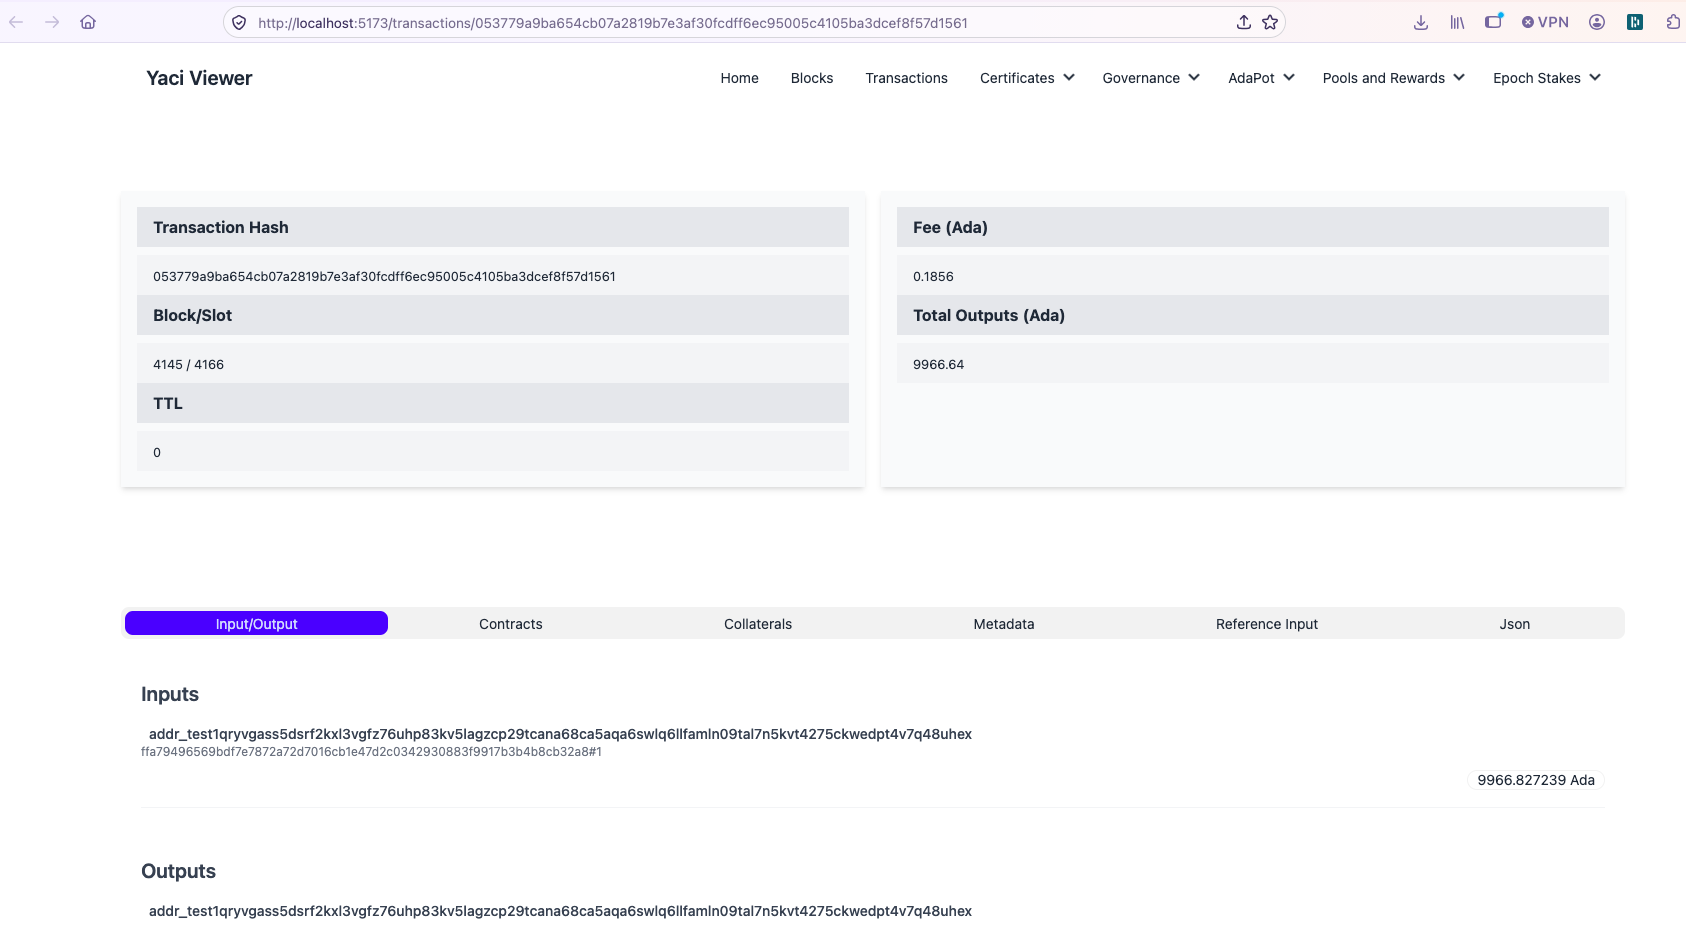Open the Pools and Rewards dropdown
The image size is (1686, 929).
click(1393, 78)
